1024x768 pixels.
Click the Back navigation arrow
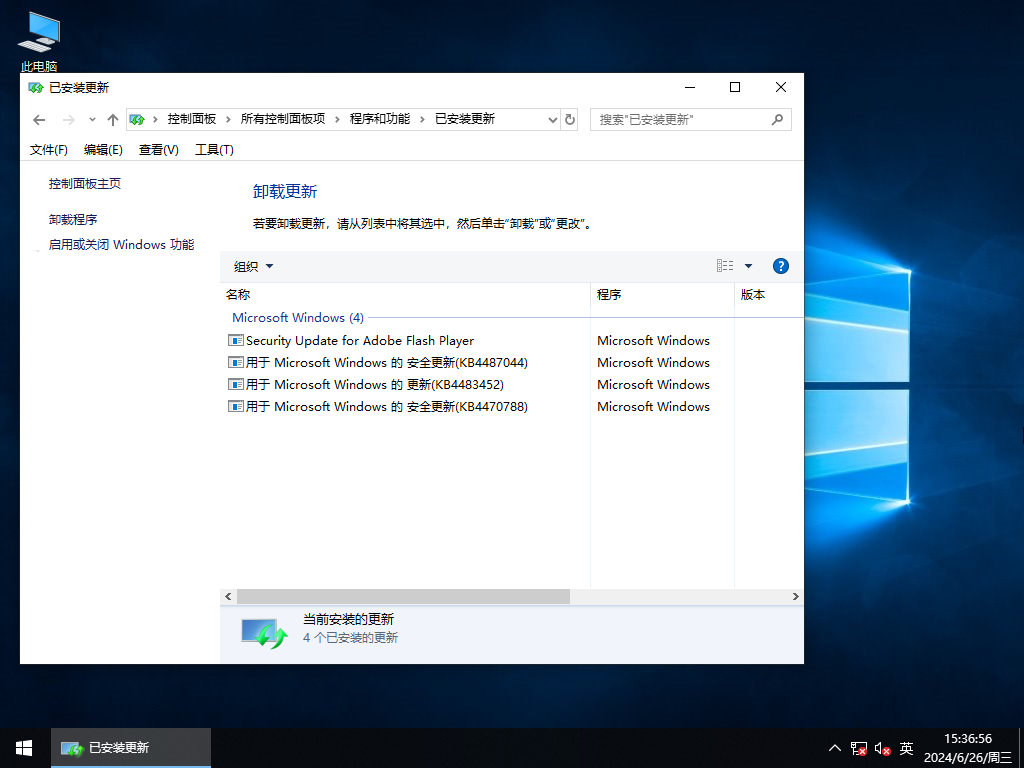click(38, 119)
